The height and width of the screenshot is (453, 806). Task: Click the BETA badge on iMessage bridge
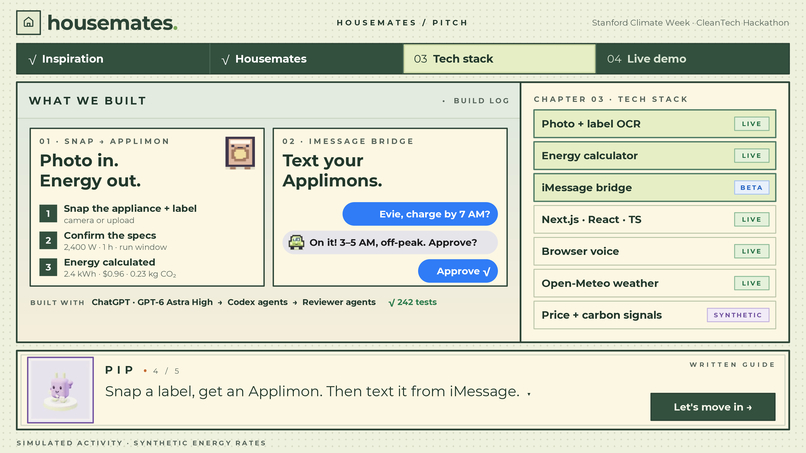[752, 188]
